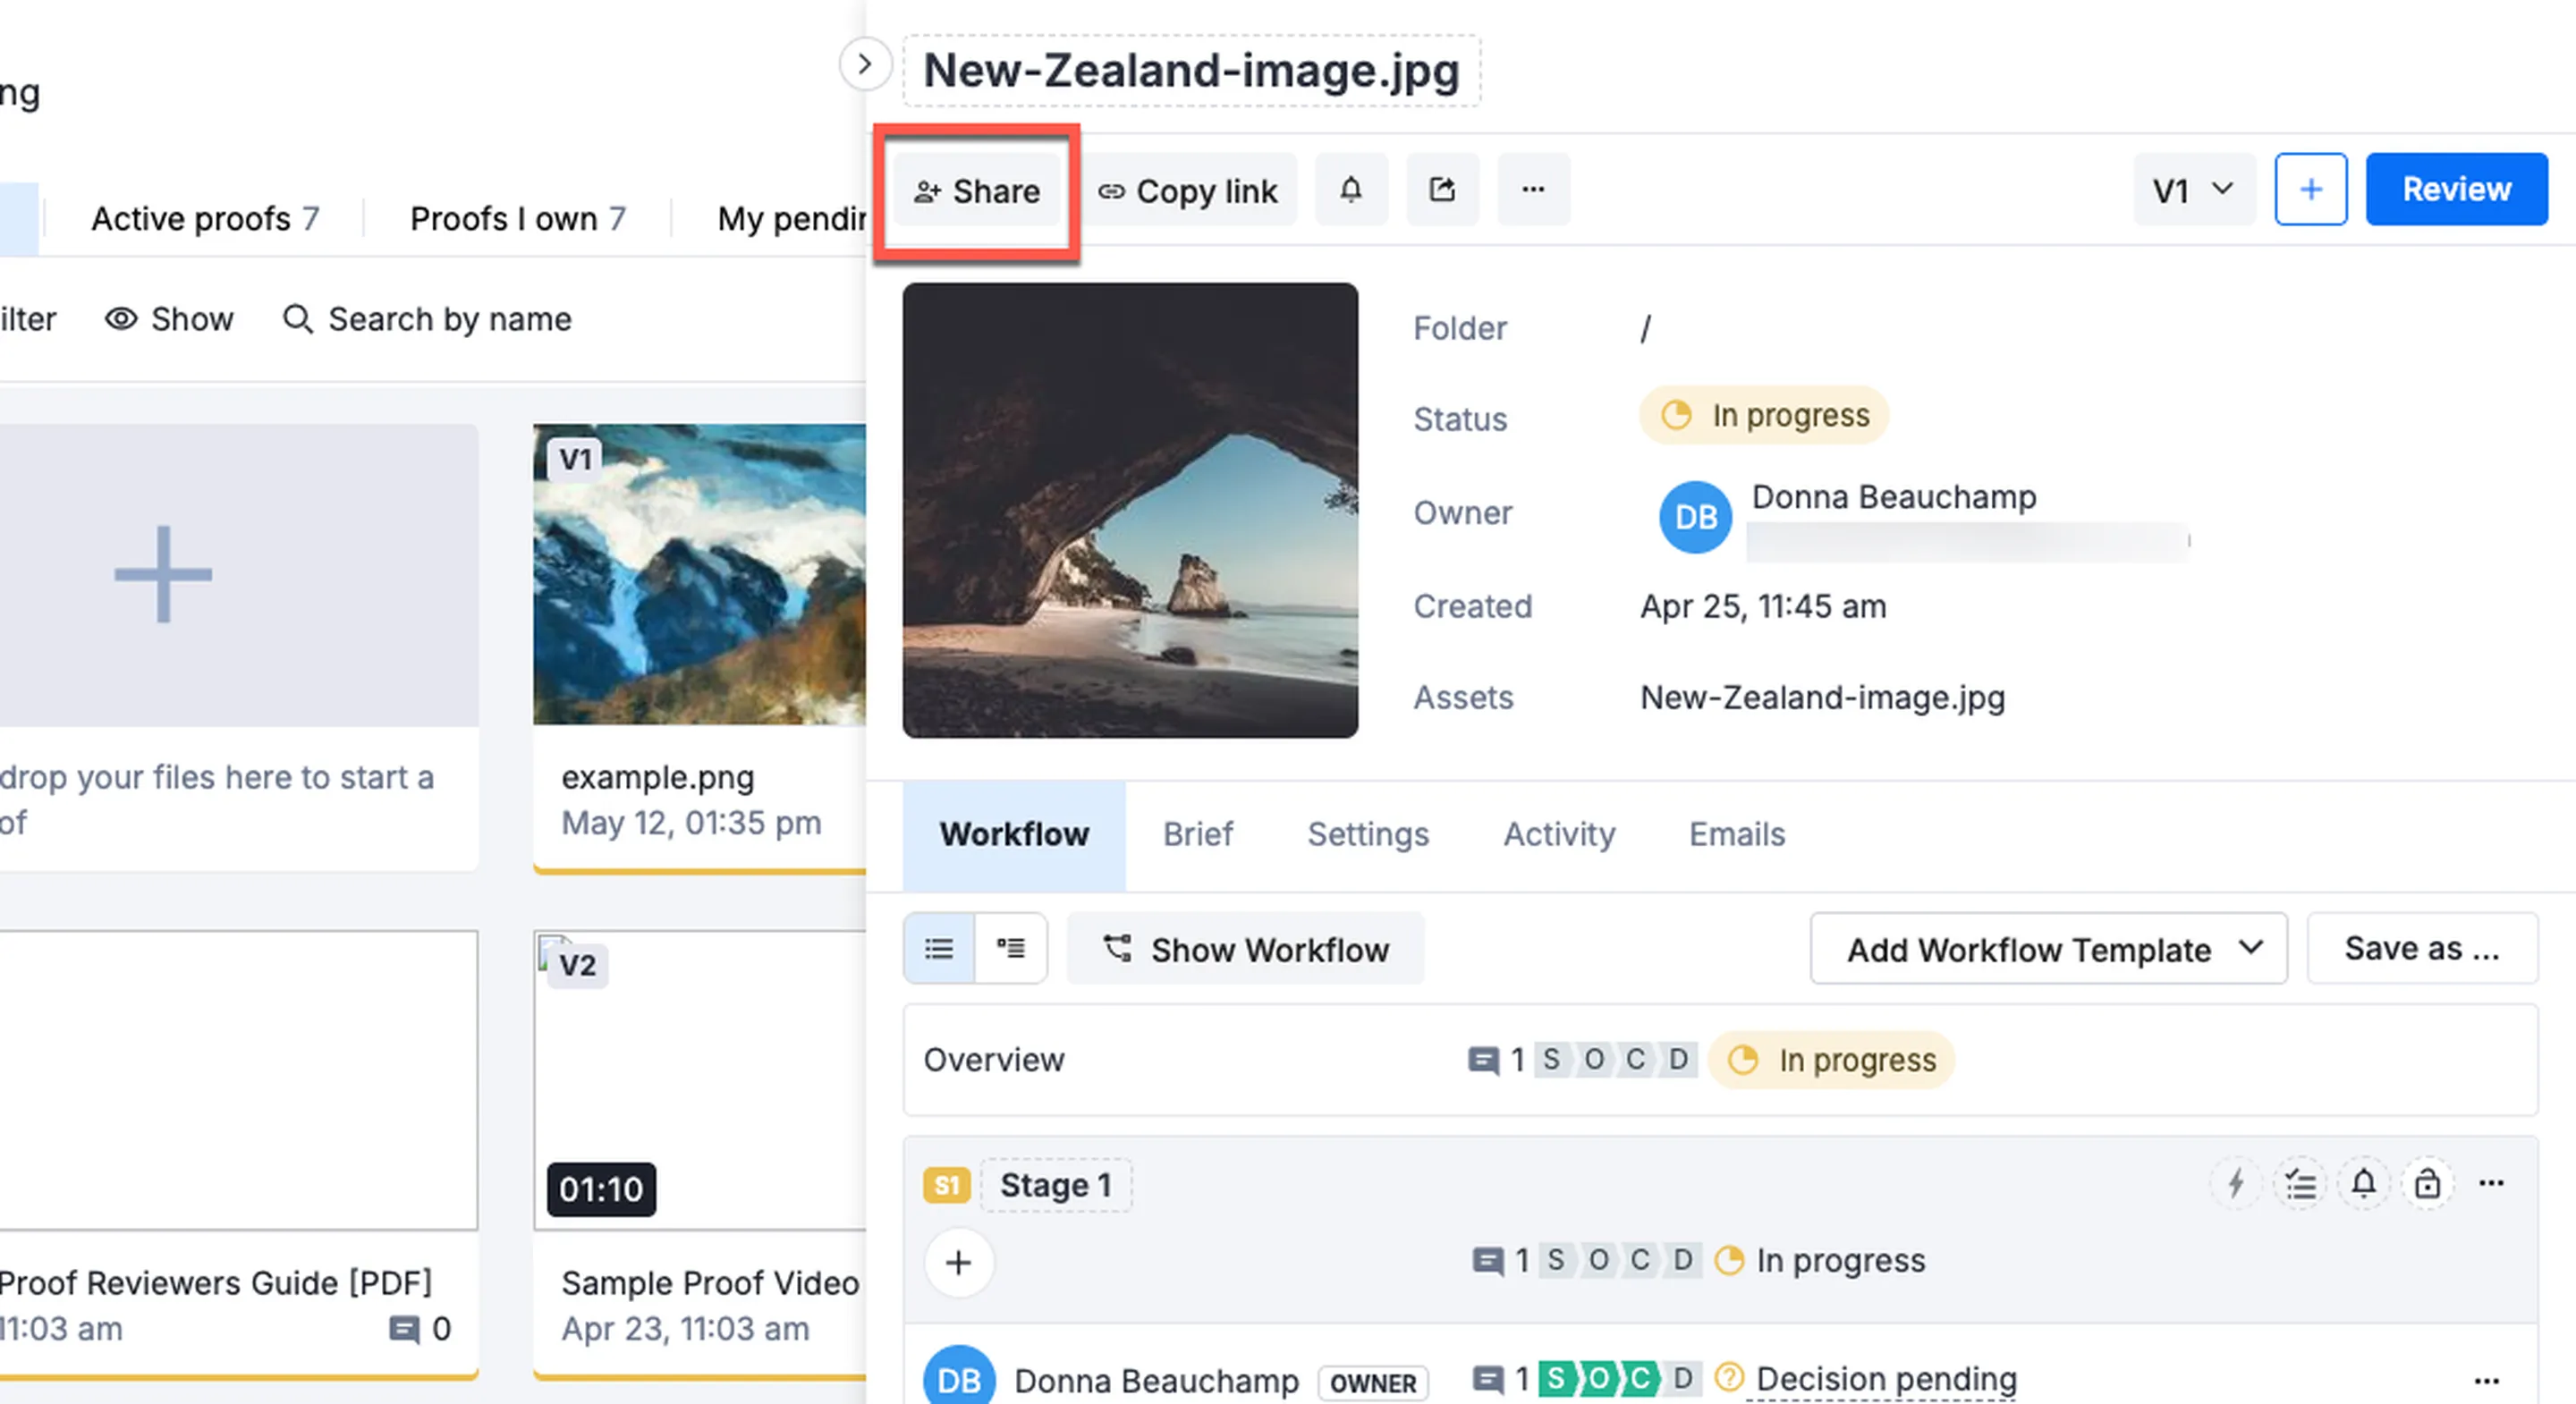
Task: Click the Copy link button
Action: coord(1188,191)
